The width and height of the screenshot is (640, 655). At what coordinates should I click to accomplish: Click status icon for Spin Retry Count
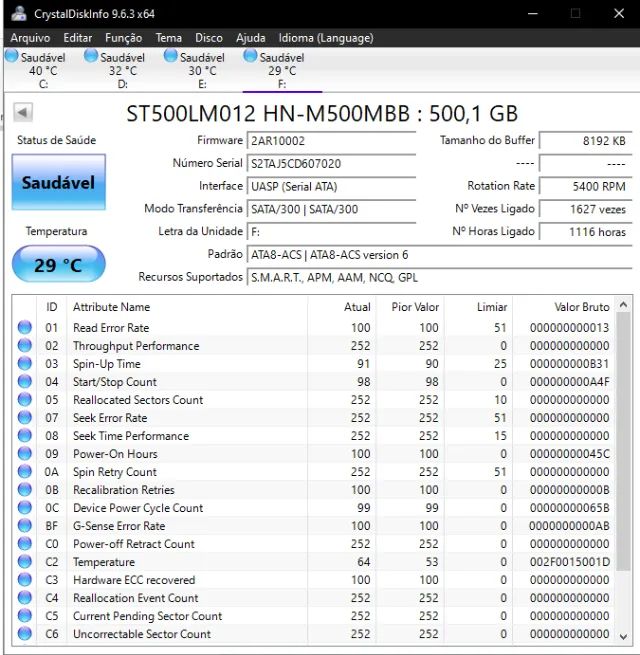[25, 471]
